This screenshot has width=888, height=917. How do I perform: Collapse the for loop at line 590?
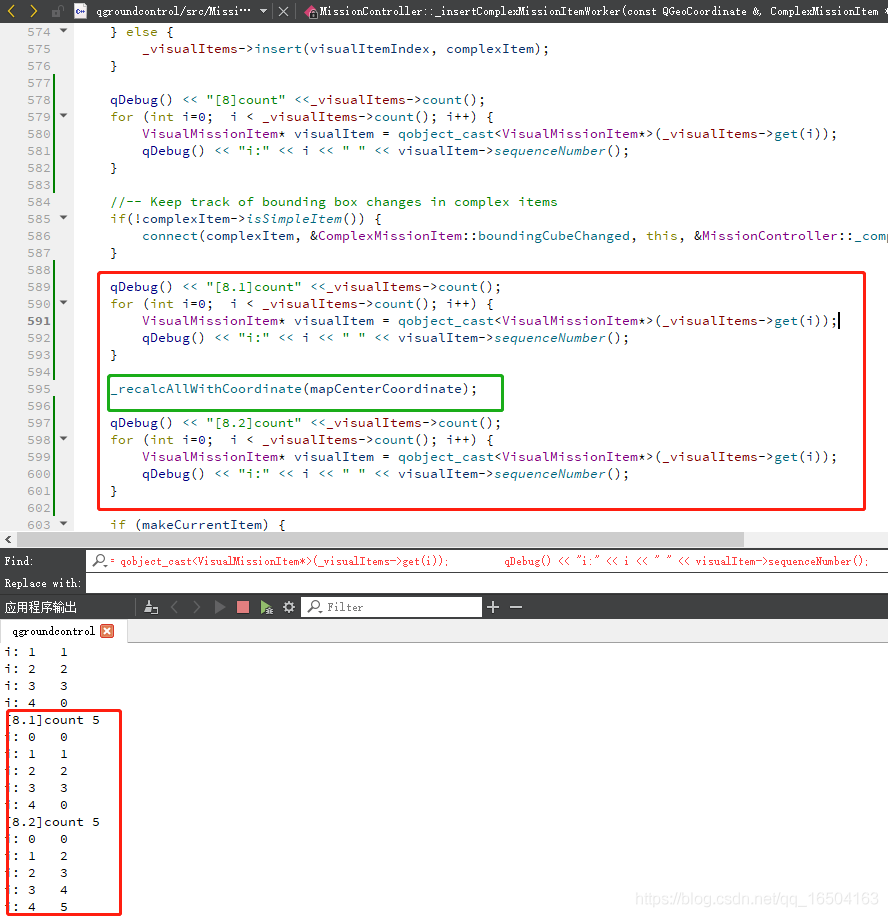click(x=63, y=303)
